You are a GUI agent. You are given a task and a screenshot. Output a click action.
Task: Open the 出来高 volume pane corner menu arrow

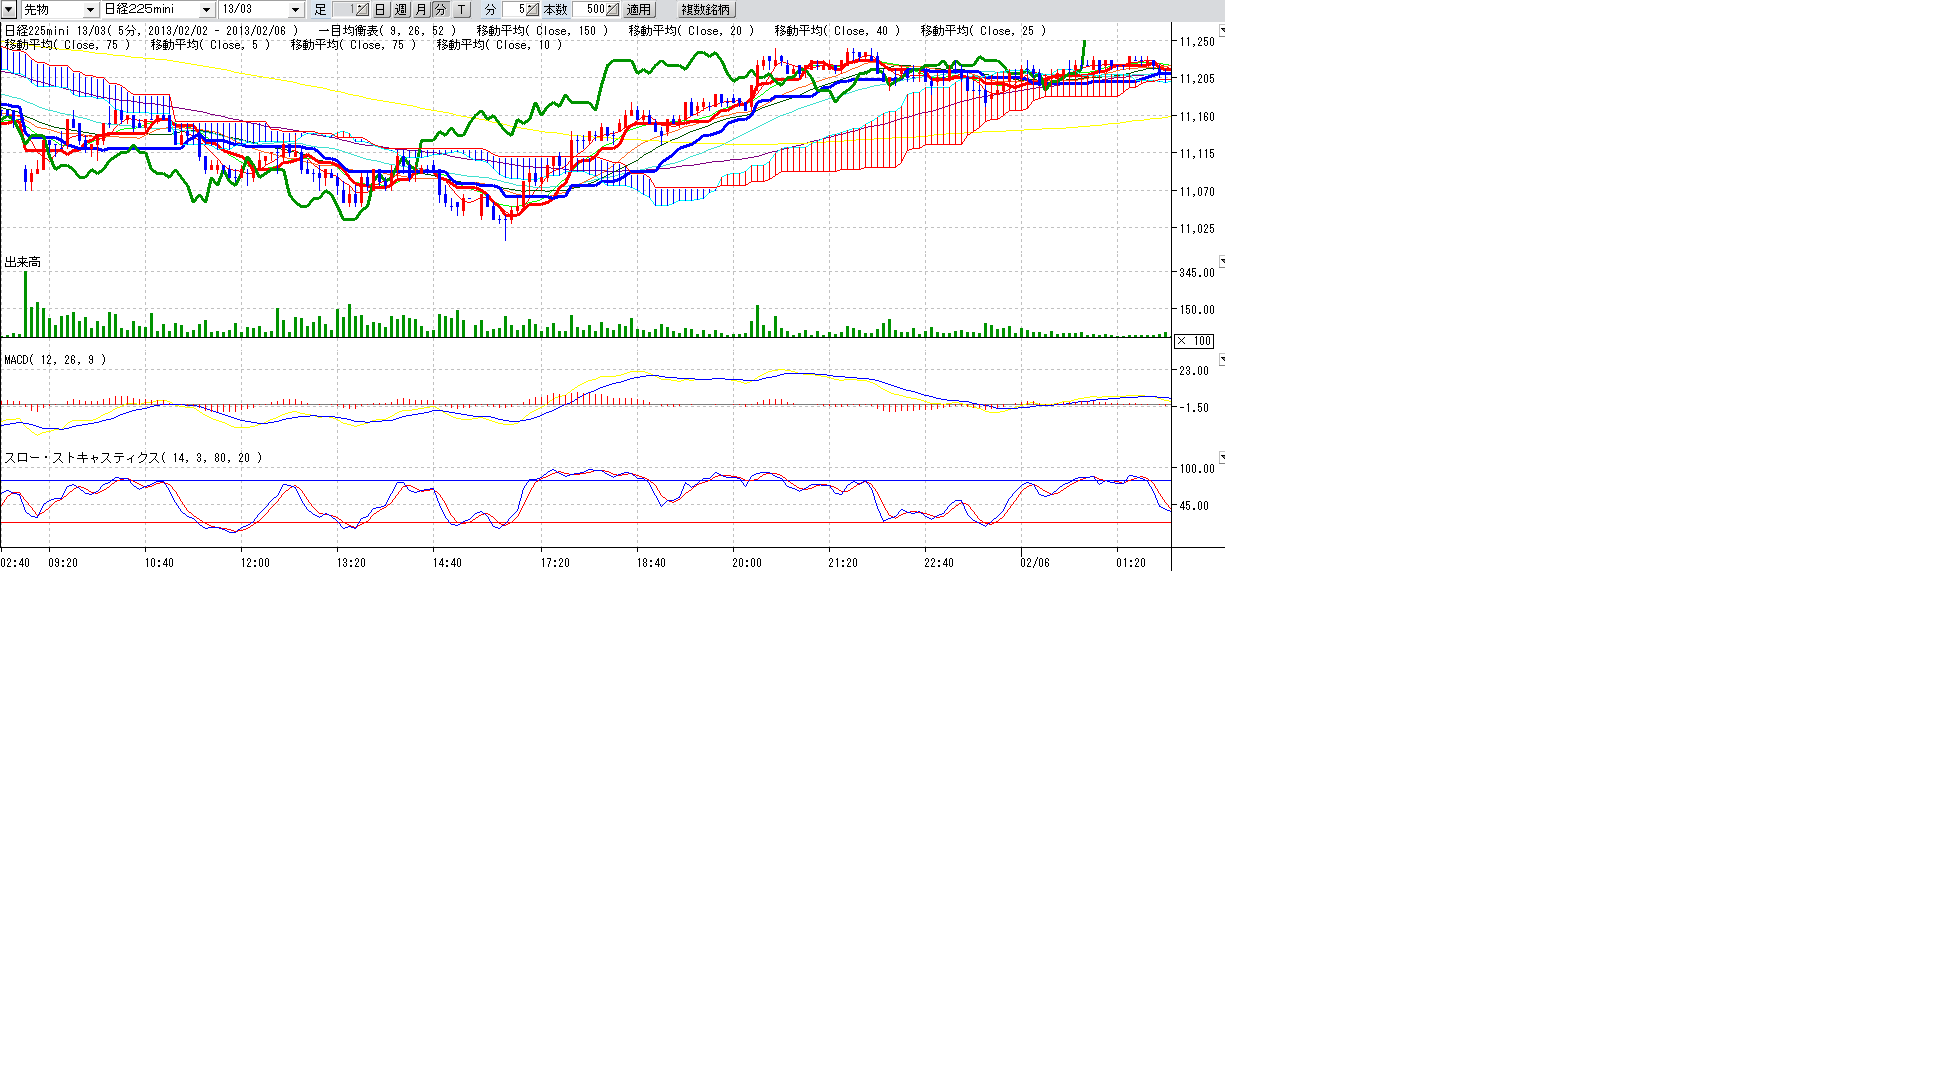pos(1221,261)
